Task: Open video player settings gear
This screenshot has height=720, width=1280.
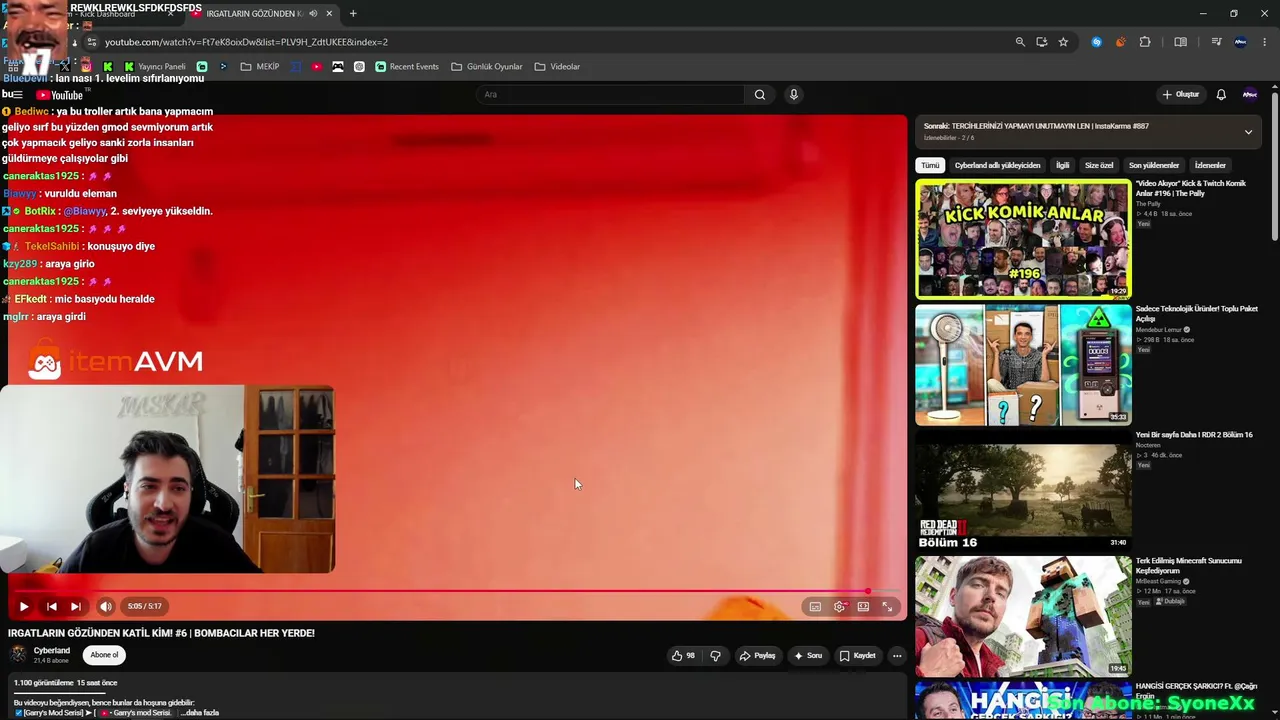Action: [839, 606]
